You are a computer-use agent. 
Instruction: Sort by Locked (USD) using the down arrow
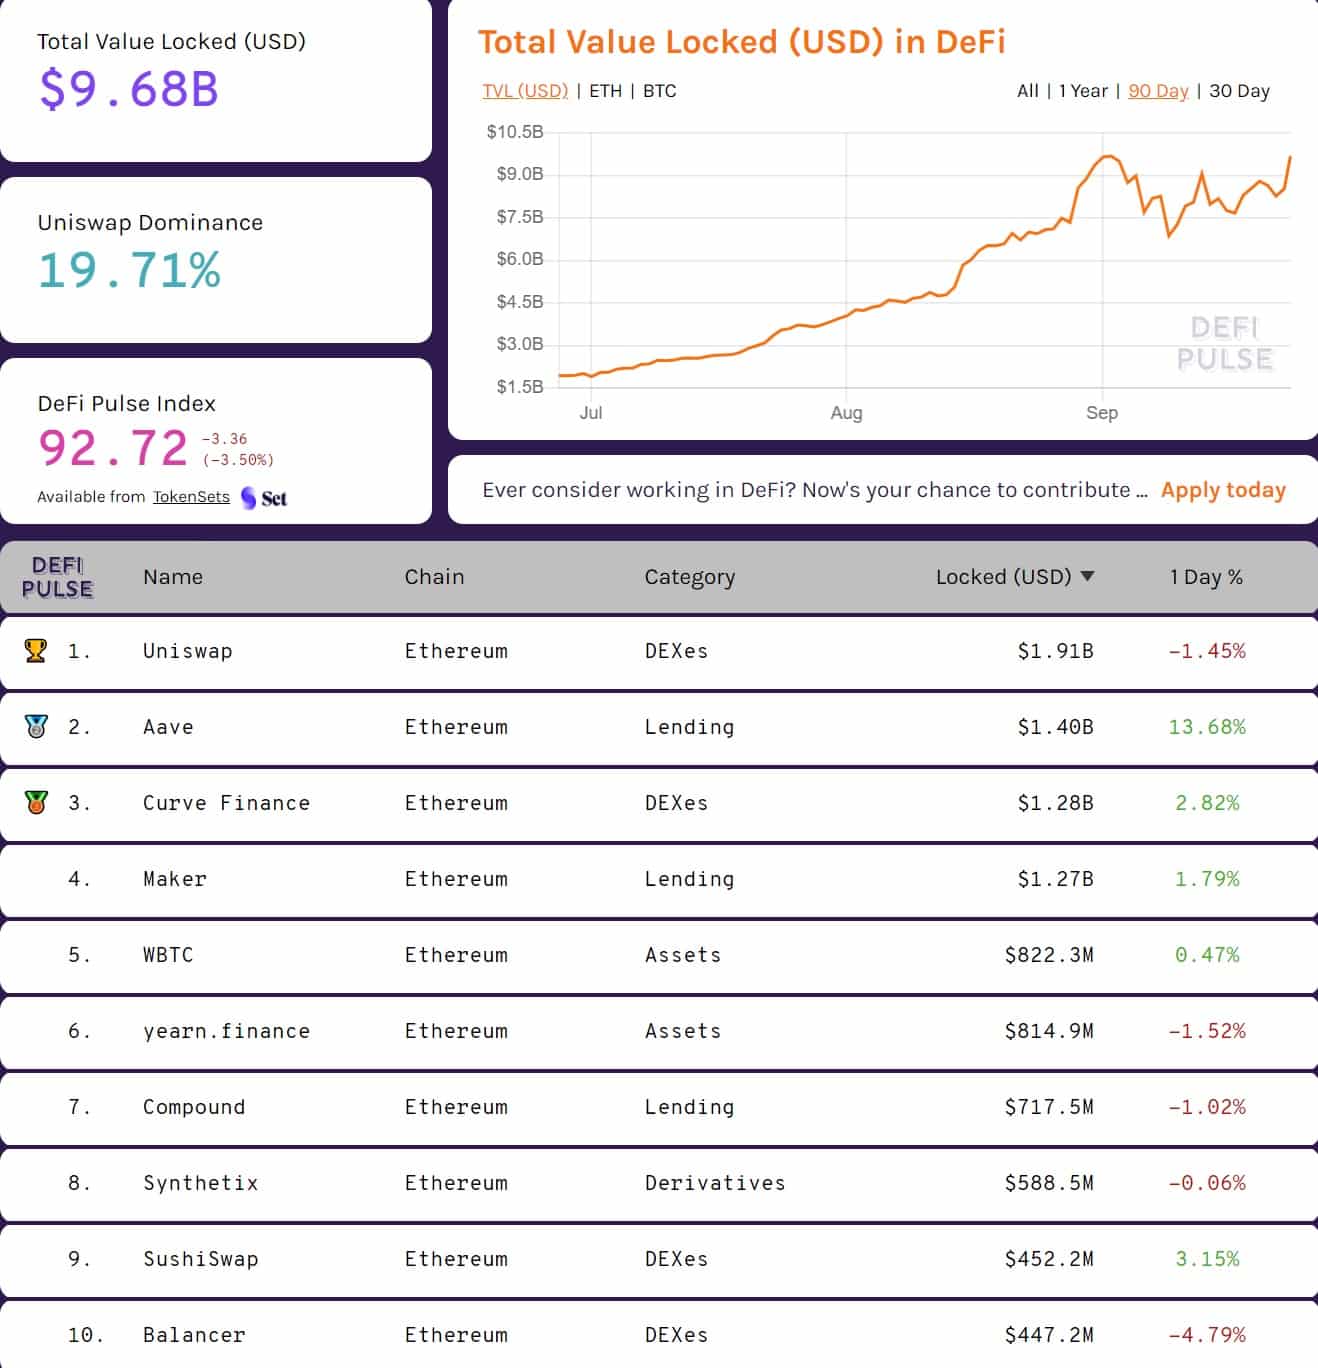point(1088,577)
